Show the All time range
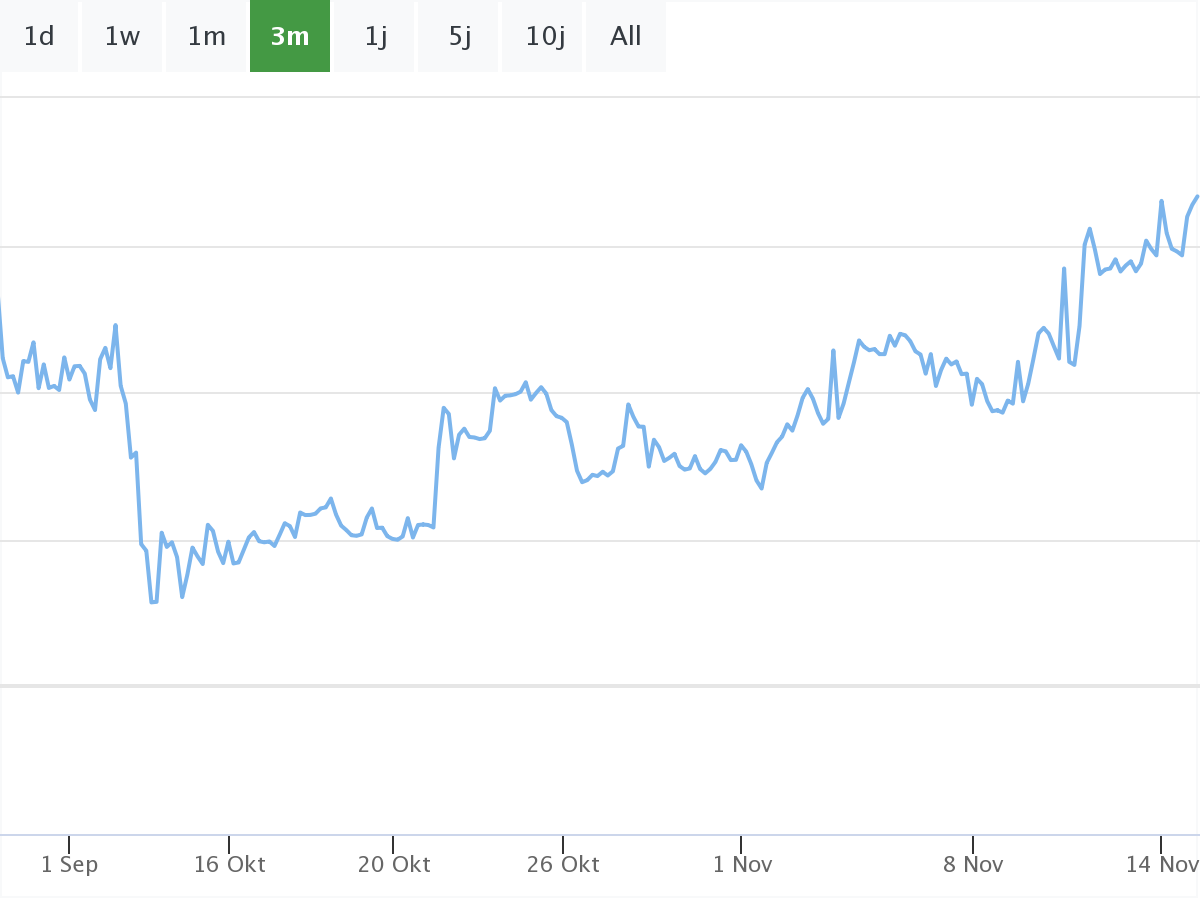1200x900 pixels. click(x=626, y=37)
